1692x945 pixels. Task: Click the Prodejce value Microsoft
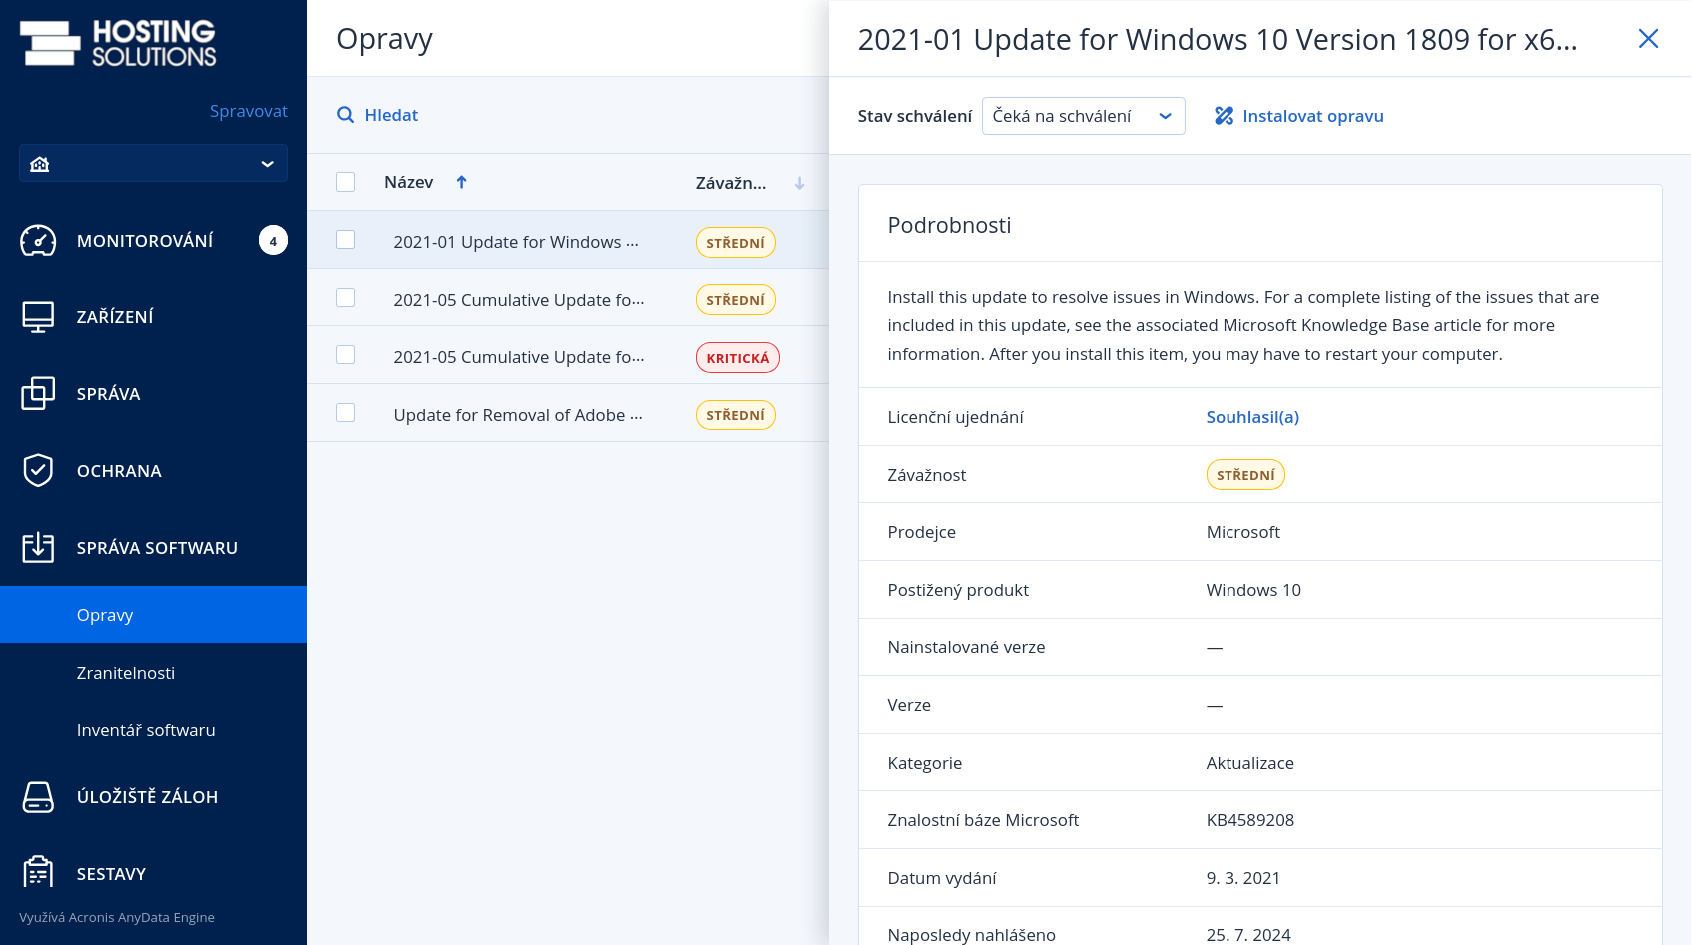coord(1243,532)
